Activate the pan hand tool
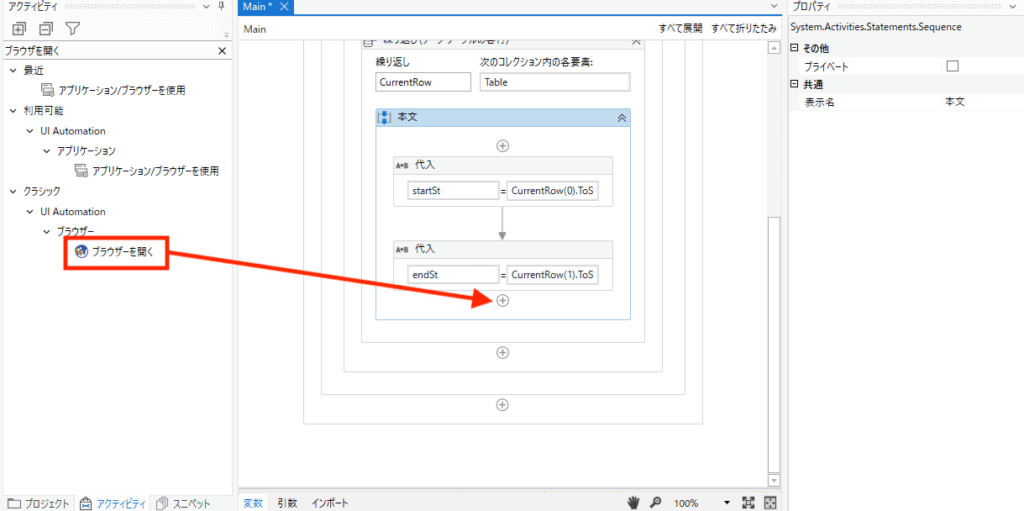 click(x=633, y=503)
